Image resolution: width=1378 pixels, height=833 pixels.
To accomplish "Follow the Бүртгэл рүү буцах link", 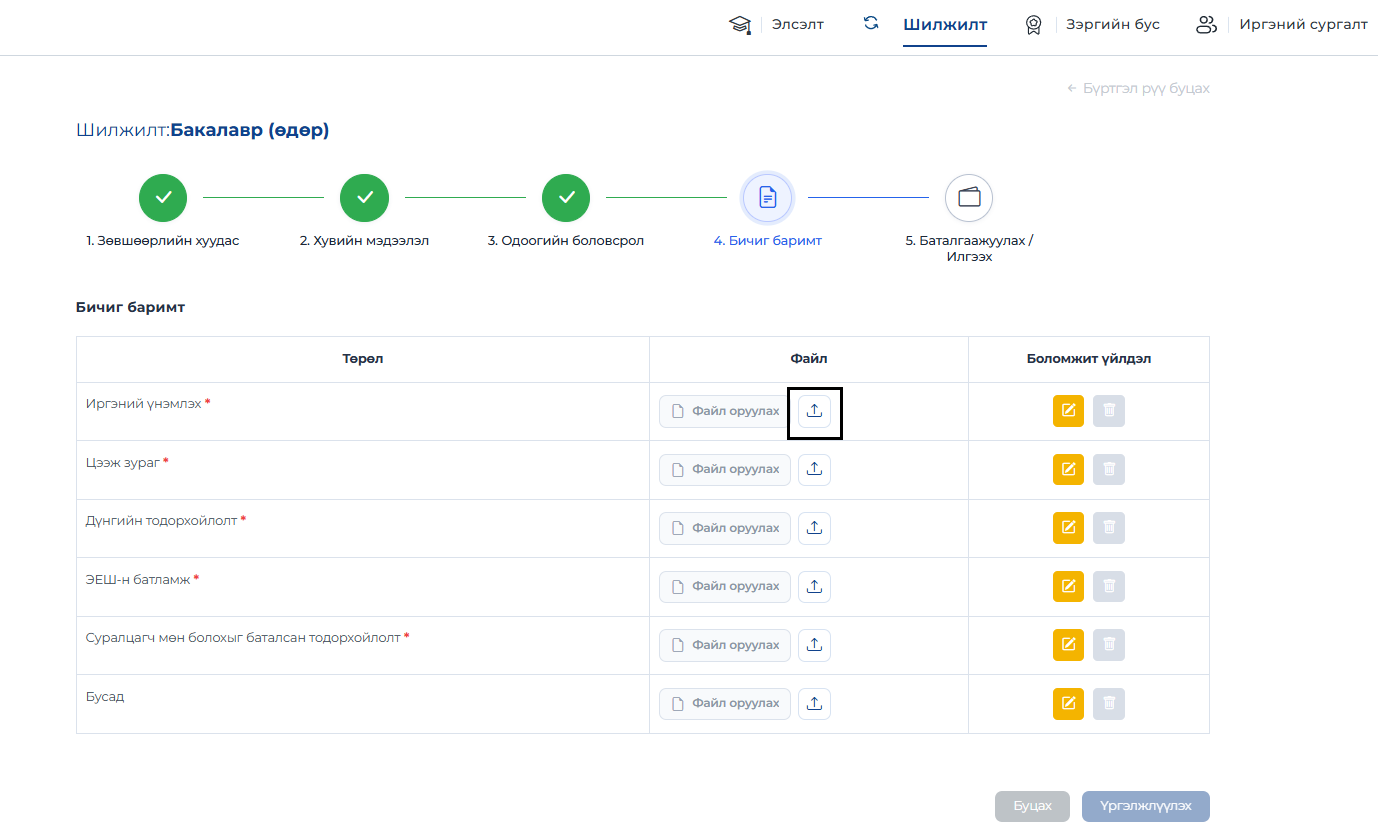I will tap(1139, 89).
